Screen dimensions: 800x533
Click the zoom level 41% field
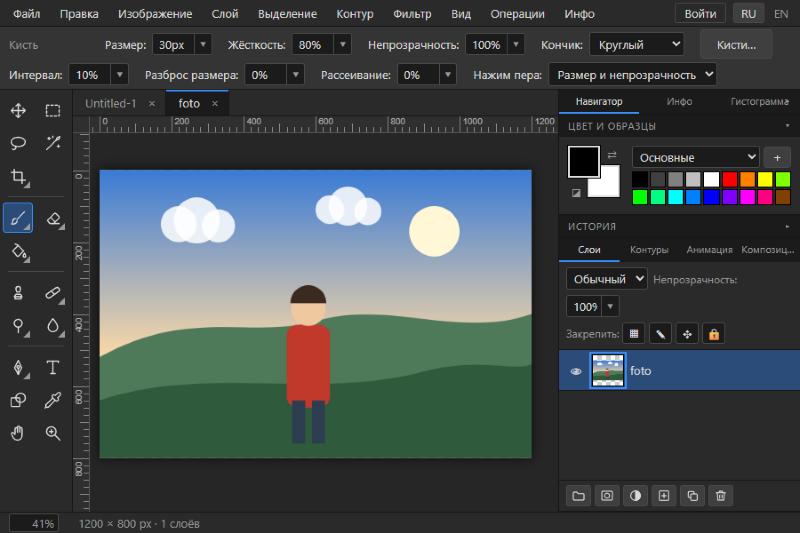click(x=34, y=524)
